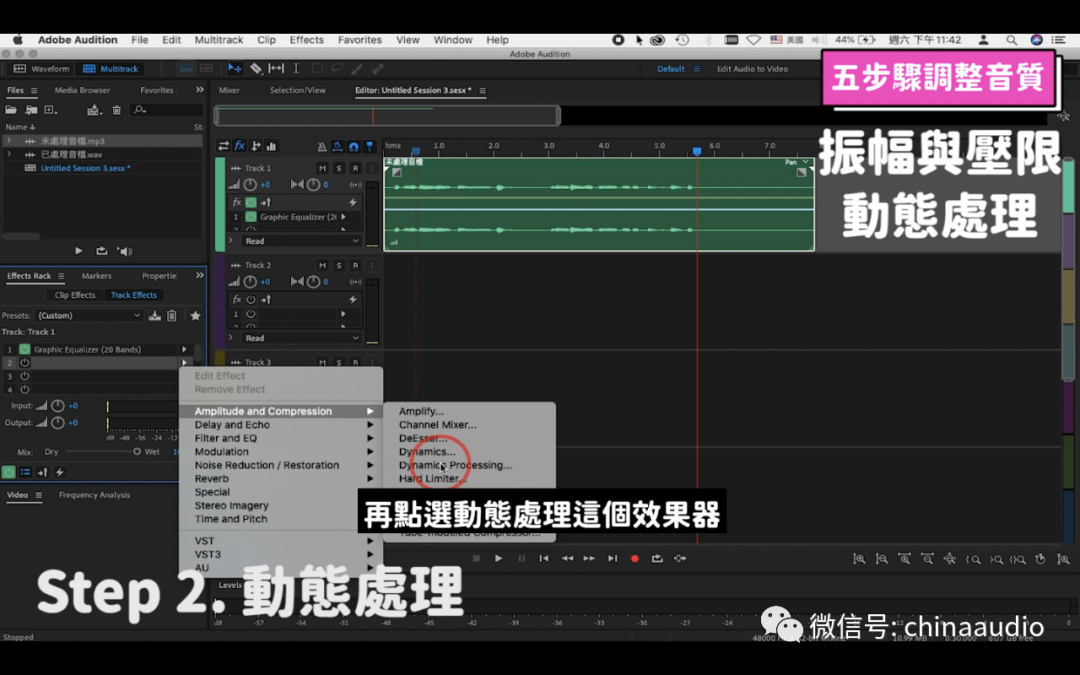The height and width of the screenshot is (675, 1080).
Task: Click trash icon in Files panel
Action: (x=116, y=110)
